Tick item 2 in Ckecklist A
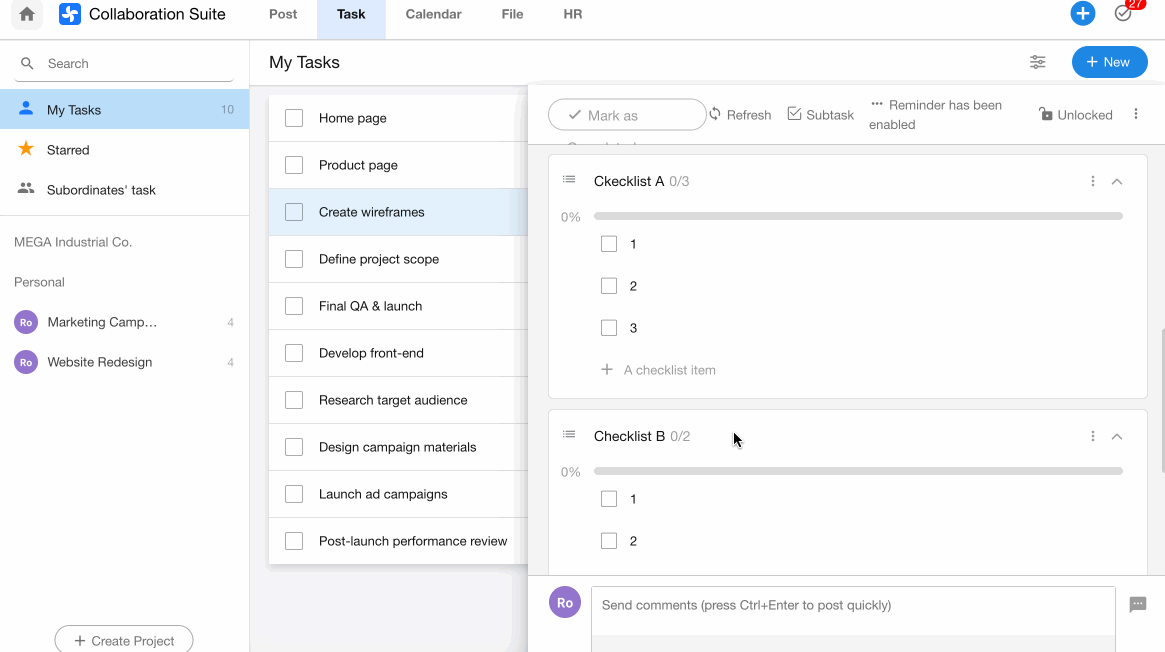Viewport: 1165px width, 652px height. [609, 286]
